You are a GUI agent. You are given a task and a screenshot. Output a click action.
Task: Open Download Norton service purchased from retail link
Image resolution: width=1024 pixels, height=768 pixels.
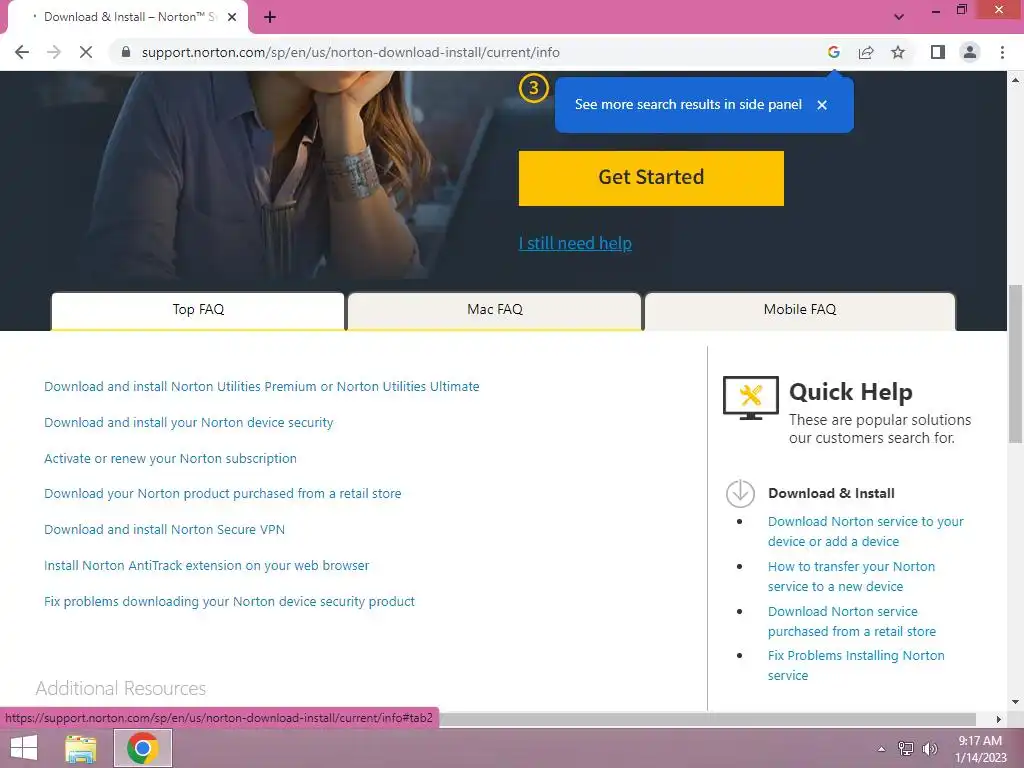[x=852, y=622]
